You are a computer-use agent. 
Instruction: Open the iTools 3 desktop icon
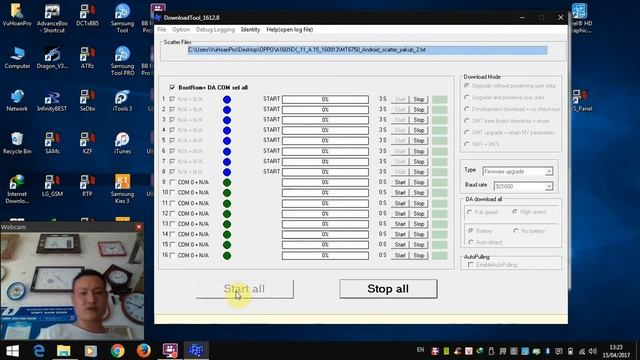pyautogui.click(x=122, y=100)
